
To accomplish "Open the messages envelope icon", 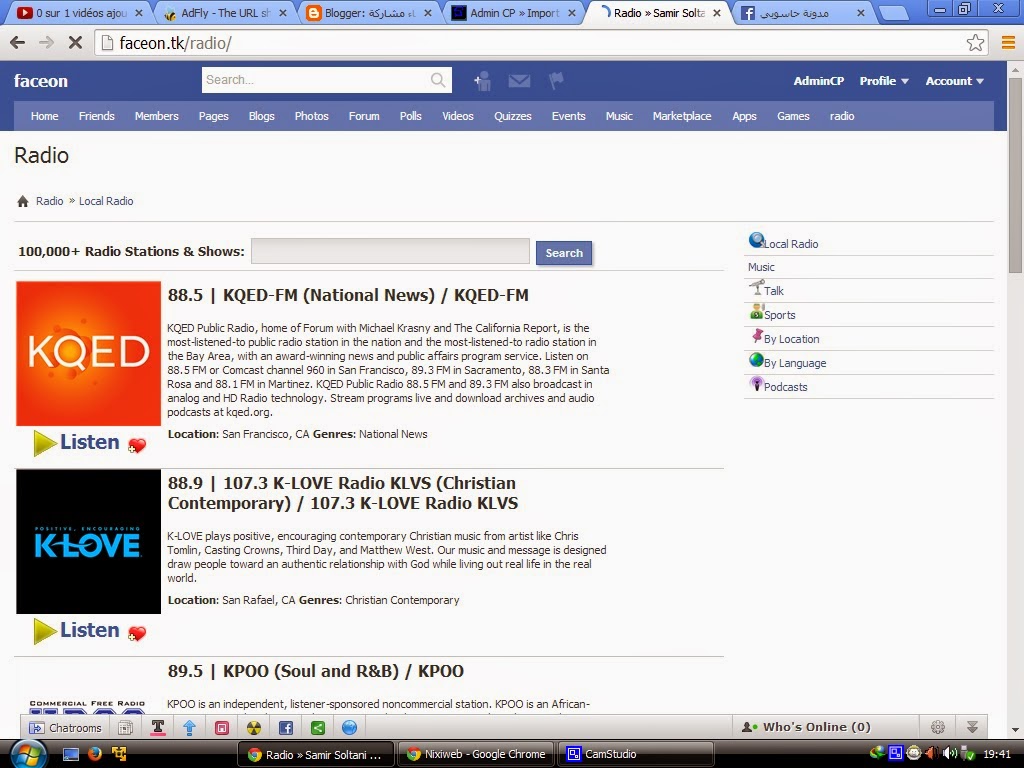I will click(x=519, y=81).
